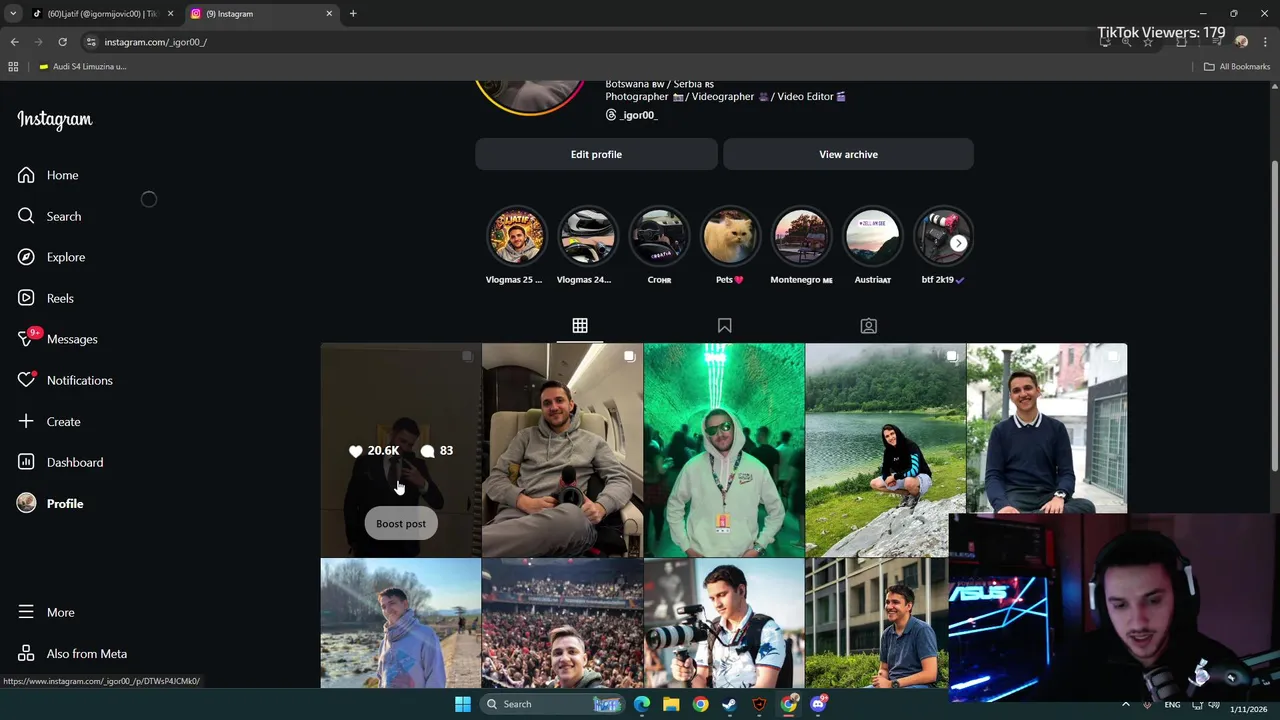
Task: Open post of man in navy sweater
Action: coord(1047,428)
